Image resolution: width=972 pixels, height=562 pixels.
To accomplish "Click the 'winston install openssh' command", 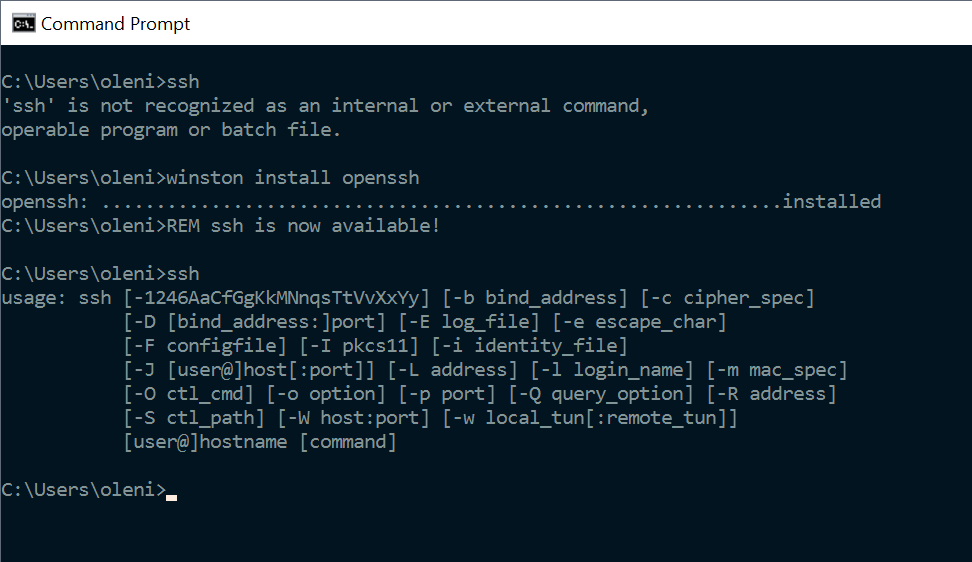I will (x=293, y=178).
